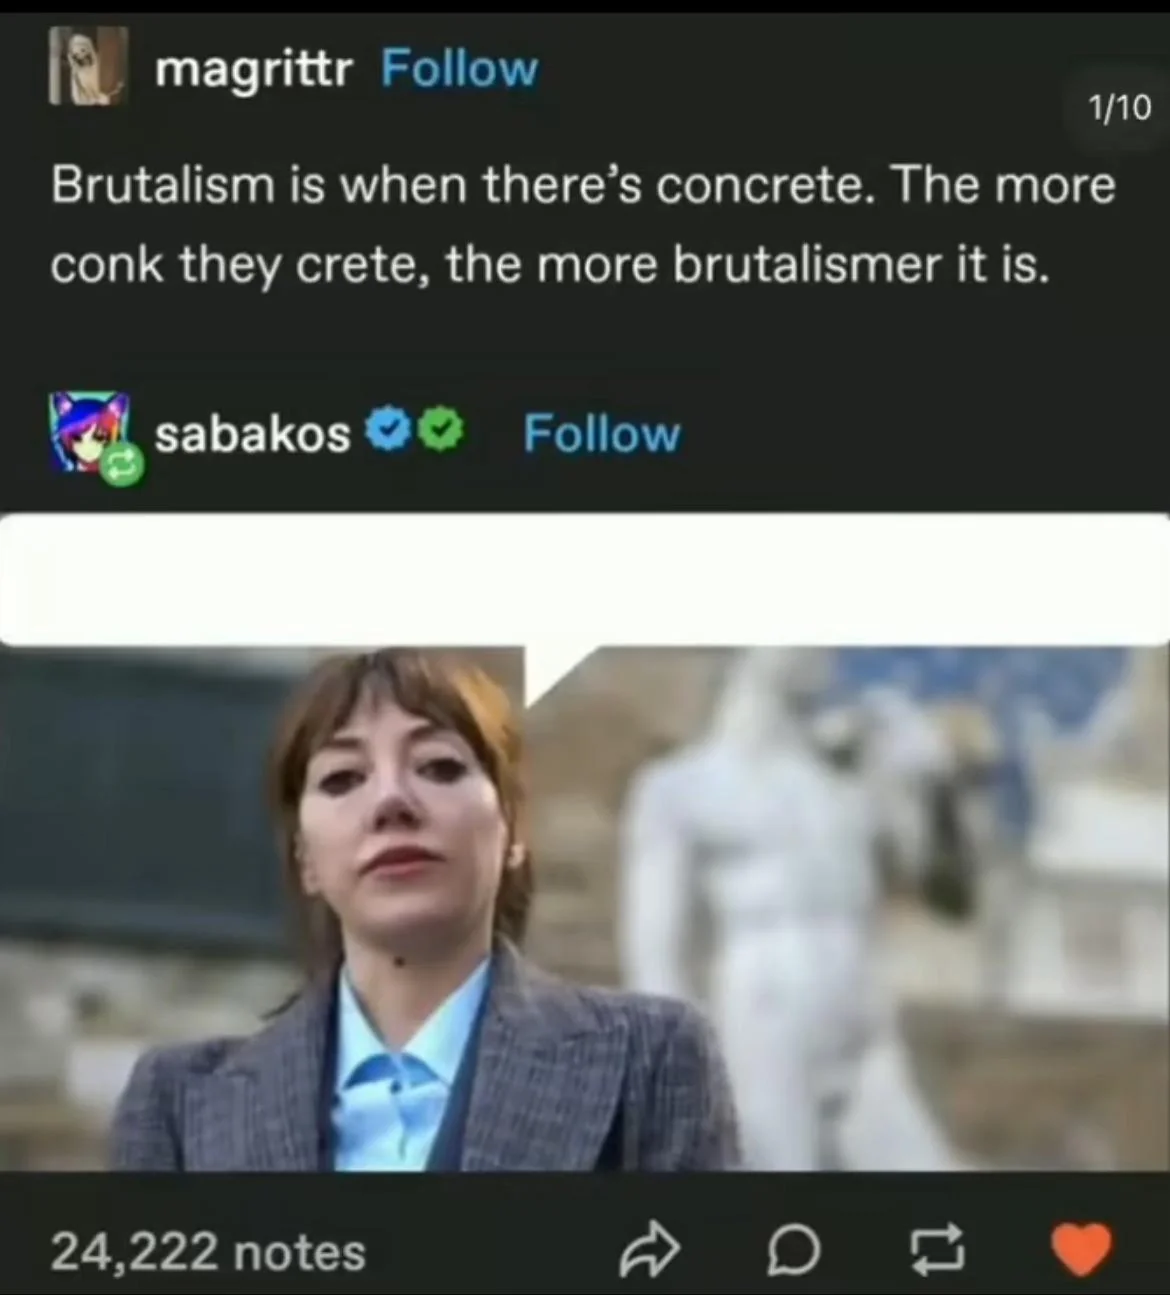Click the green verified badge
This screenshot has height=1295, width=1170.
pos(443,430)
